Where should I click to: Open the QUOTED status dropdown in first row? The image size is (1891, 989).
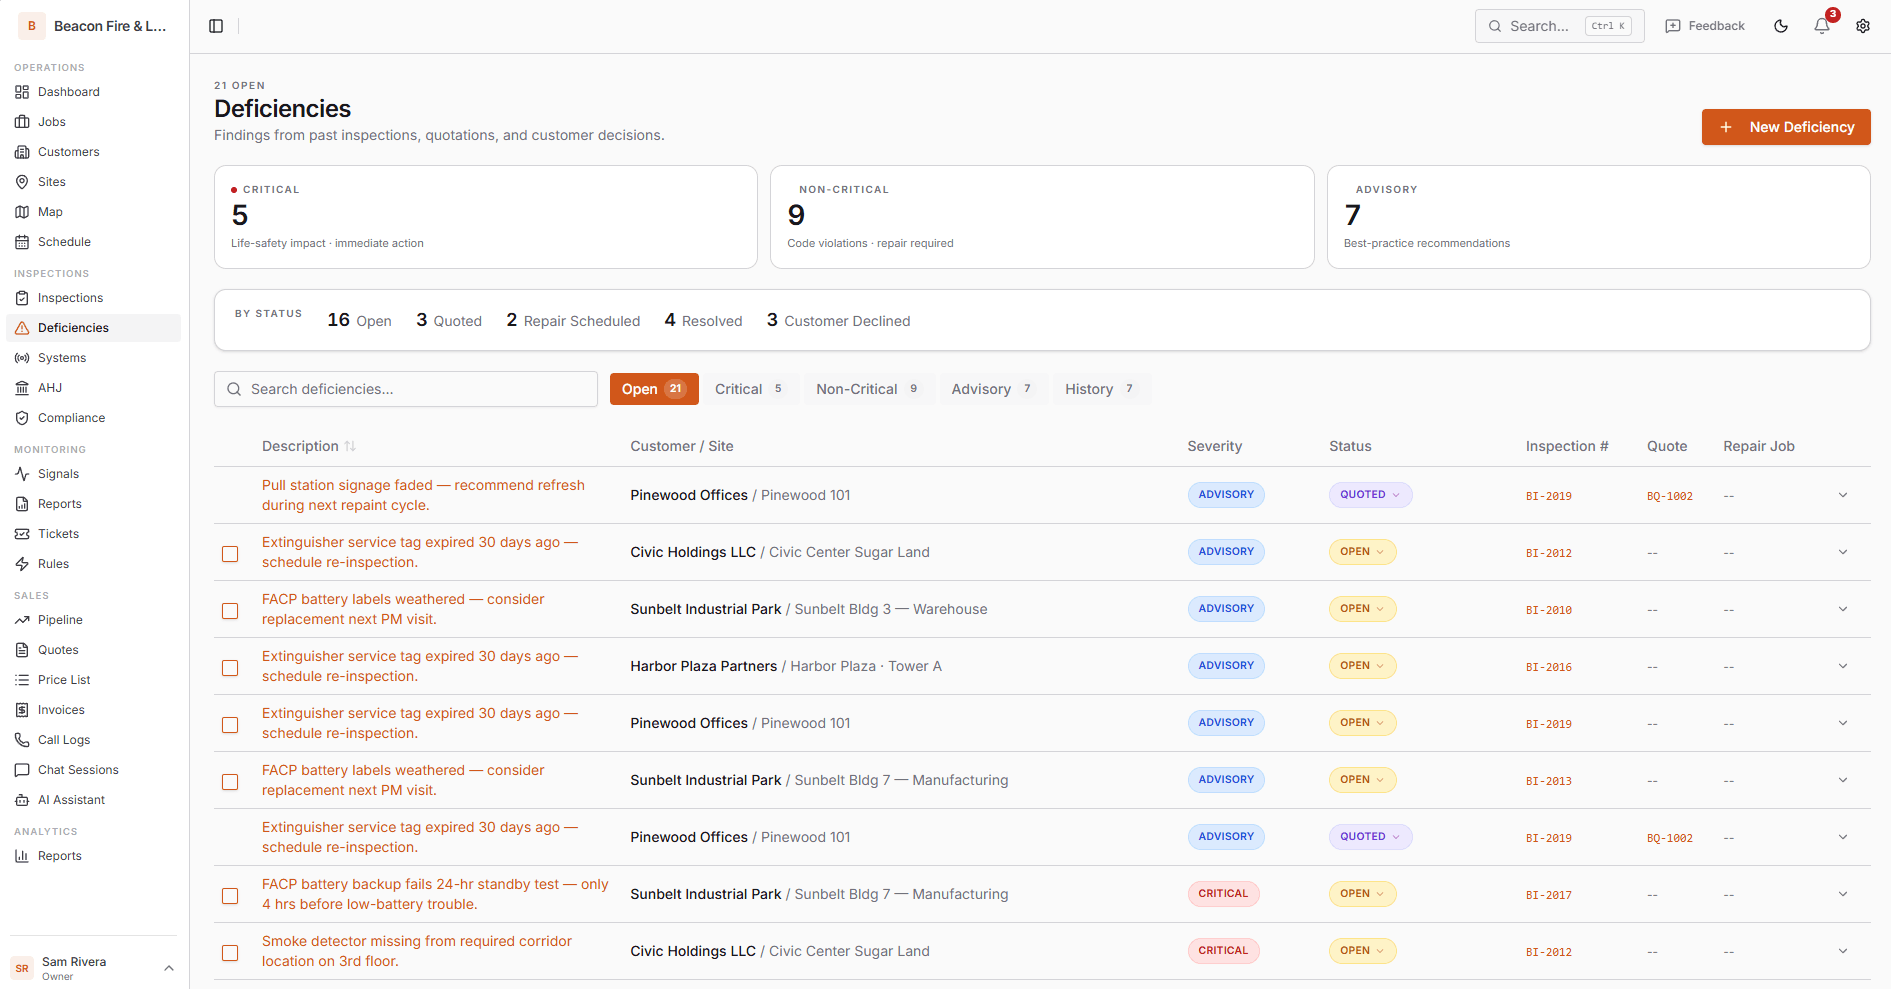point(1369,495)
